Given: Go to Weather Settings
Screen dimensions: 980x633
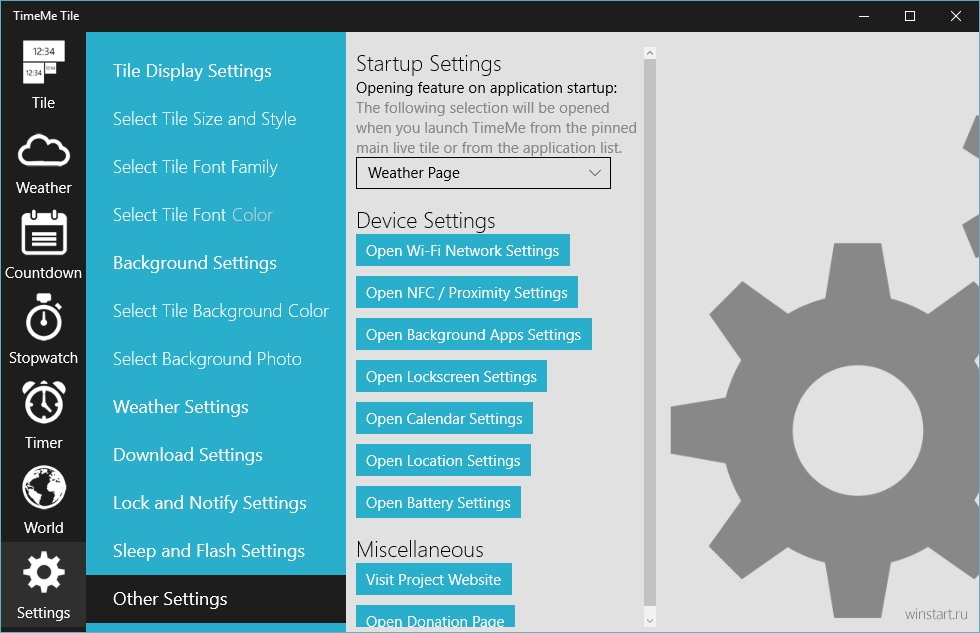Looking at the screenshot, I should (x=181, y=407).
